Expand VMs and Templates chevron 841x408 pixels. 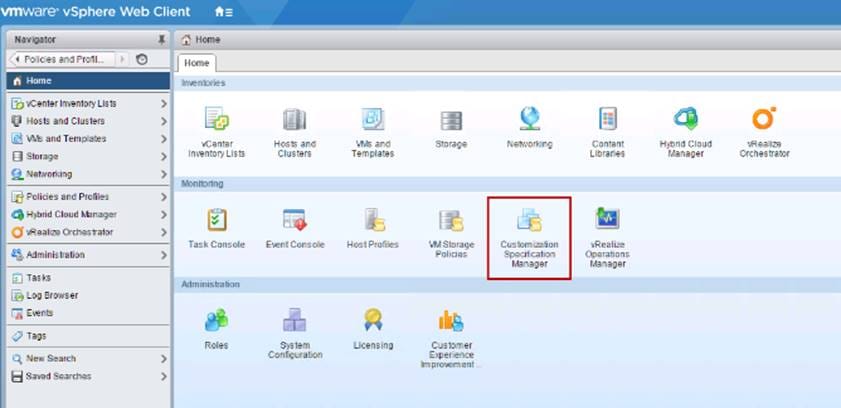coord(164,139)
